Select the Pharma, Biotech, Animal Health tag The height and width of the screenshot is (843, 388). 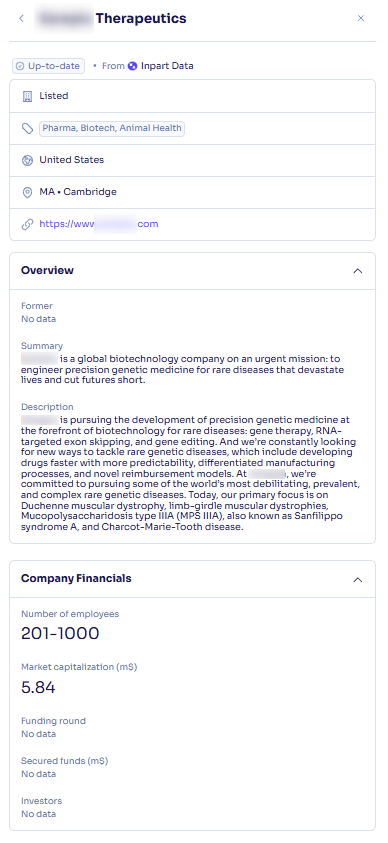point(112,128)
